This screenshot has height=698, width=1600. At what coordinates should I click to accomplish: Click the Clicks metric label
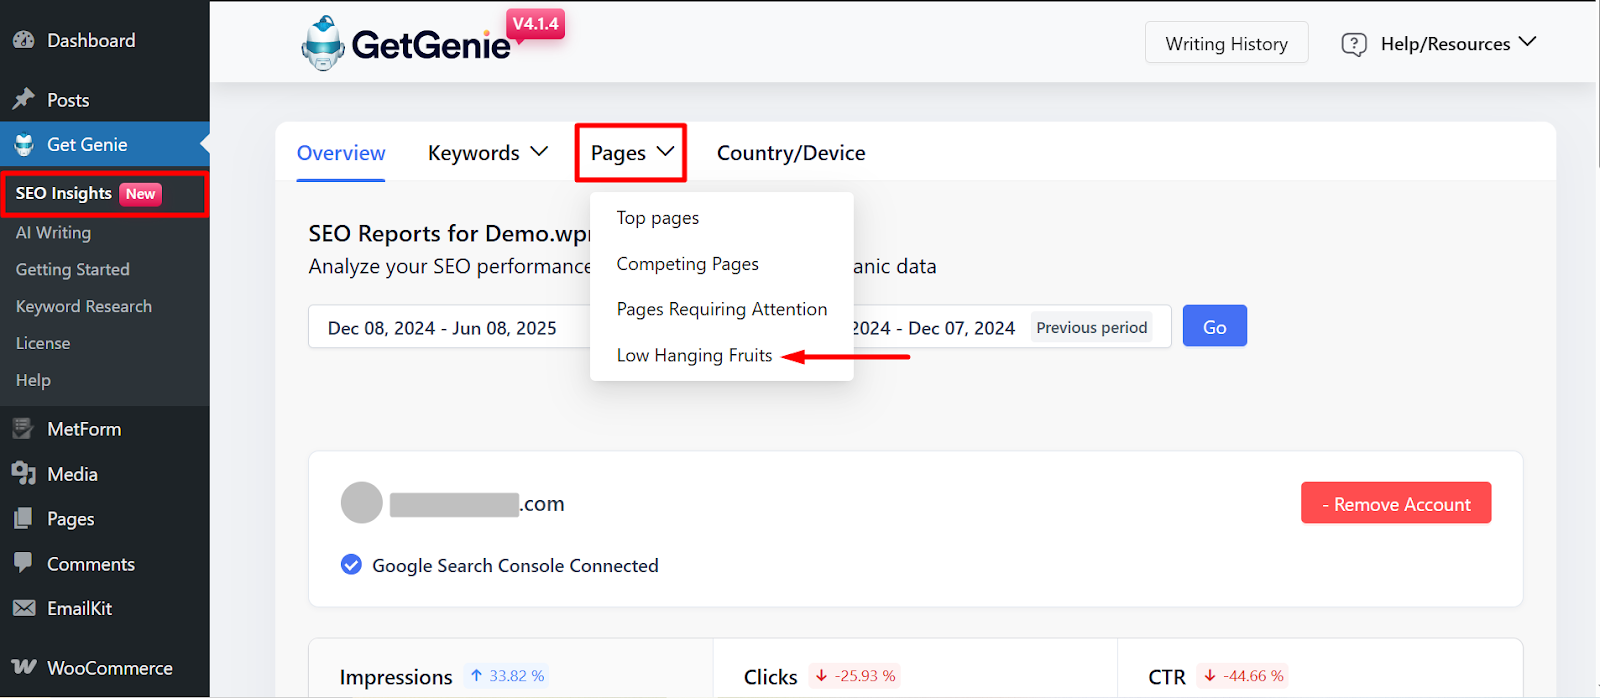(x=771, y=677)
